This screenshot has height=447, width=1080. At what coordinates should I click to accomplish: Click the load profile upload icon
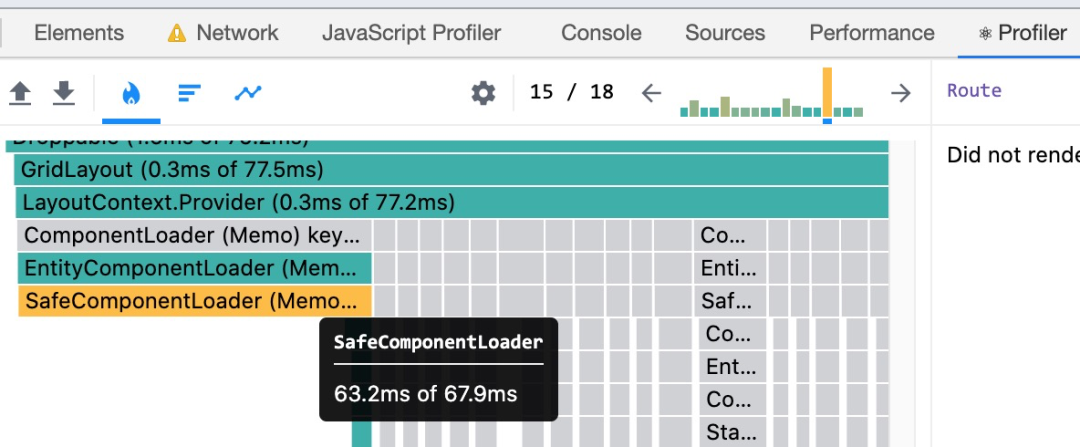coord(20,93)
